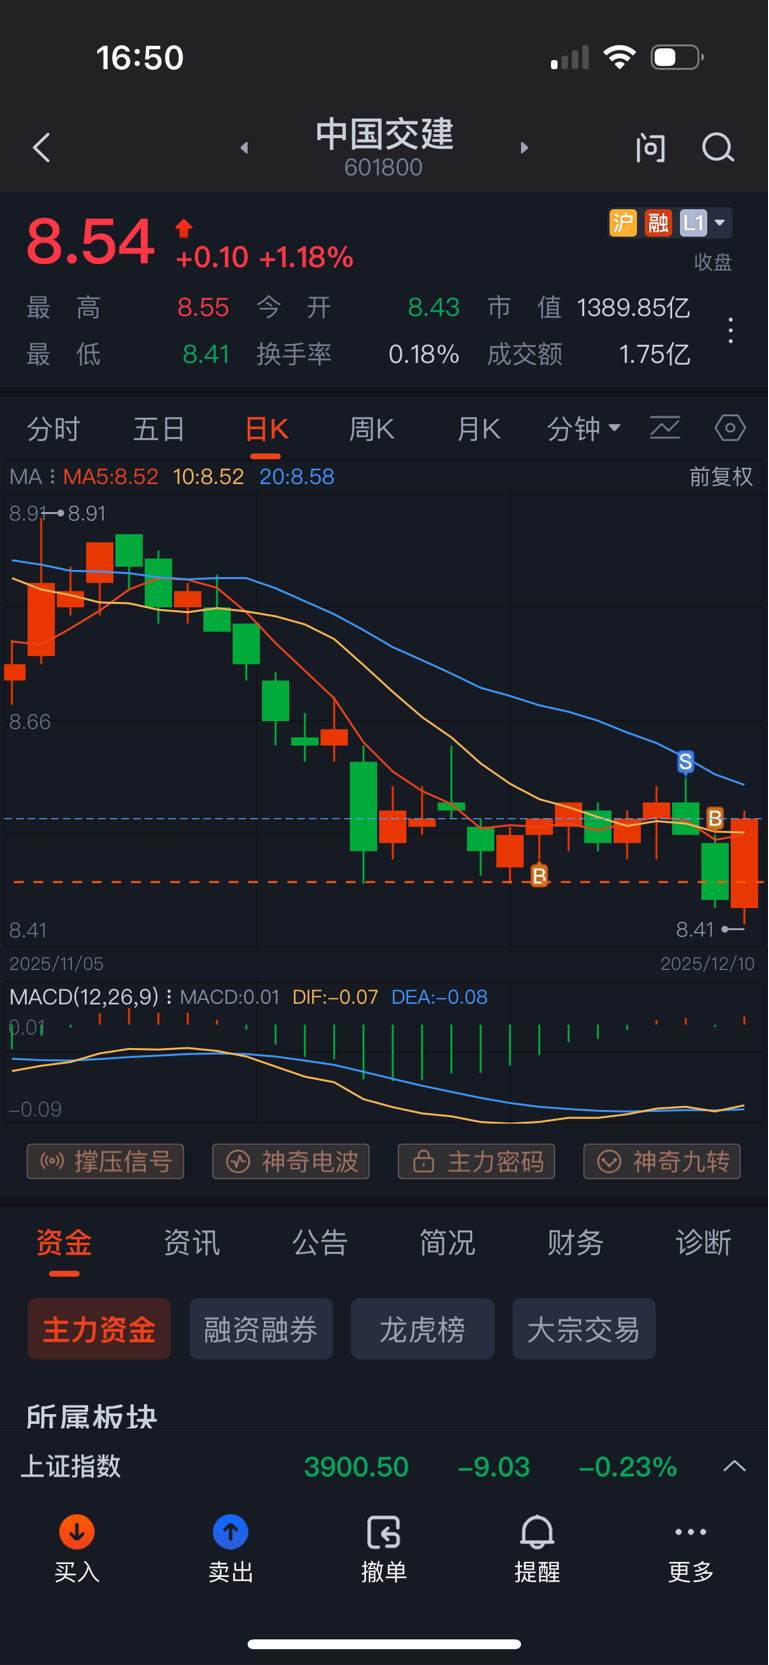Select the 分时 intraday chart tab
769x1665 pixels.
(53, 429)
